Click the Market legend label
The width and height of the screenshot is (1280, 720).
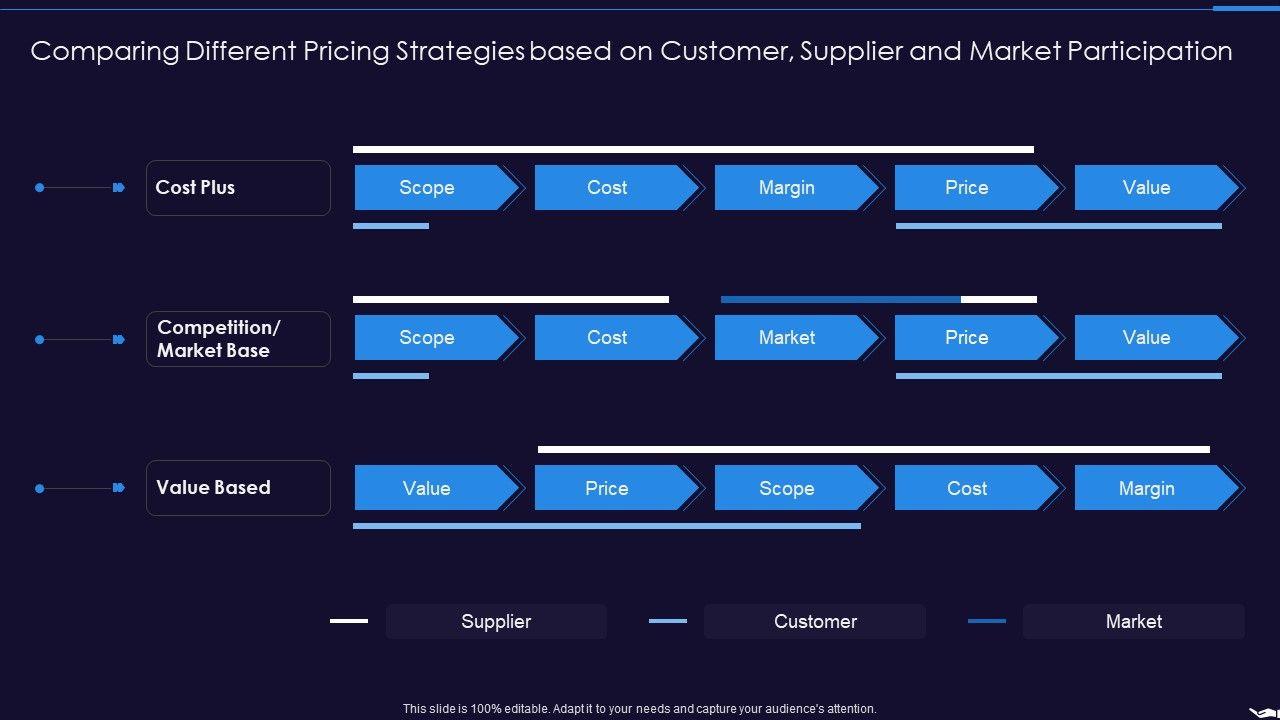click(1133, 621)
